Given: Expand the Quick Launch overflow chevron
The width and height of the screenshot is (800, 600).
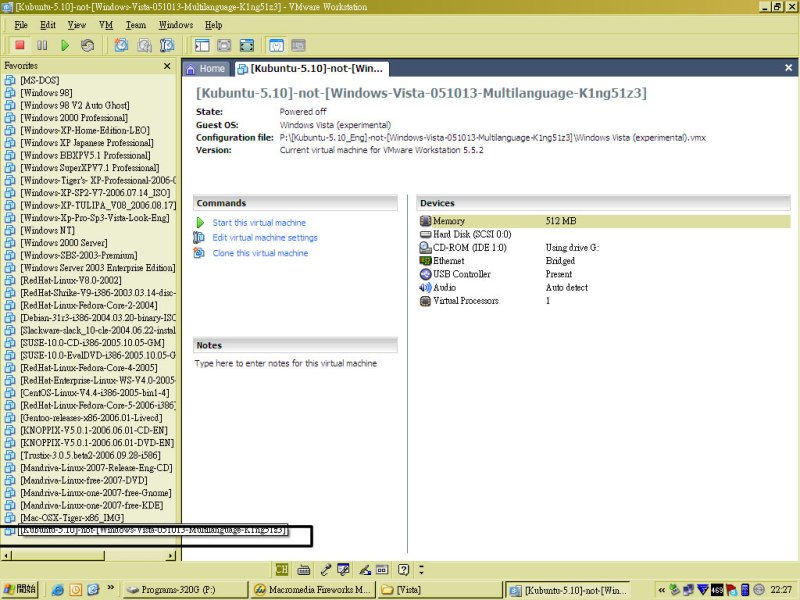Looking at the screenshot, I should [x=111, y=588].
